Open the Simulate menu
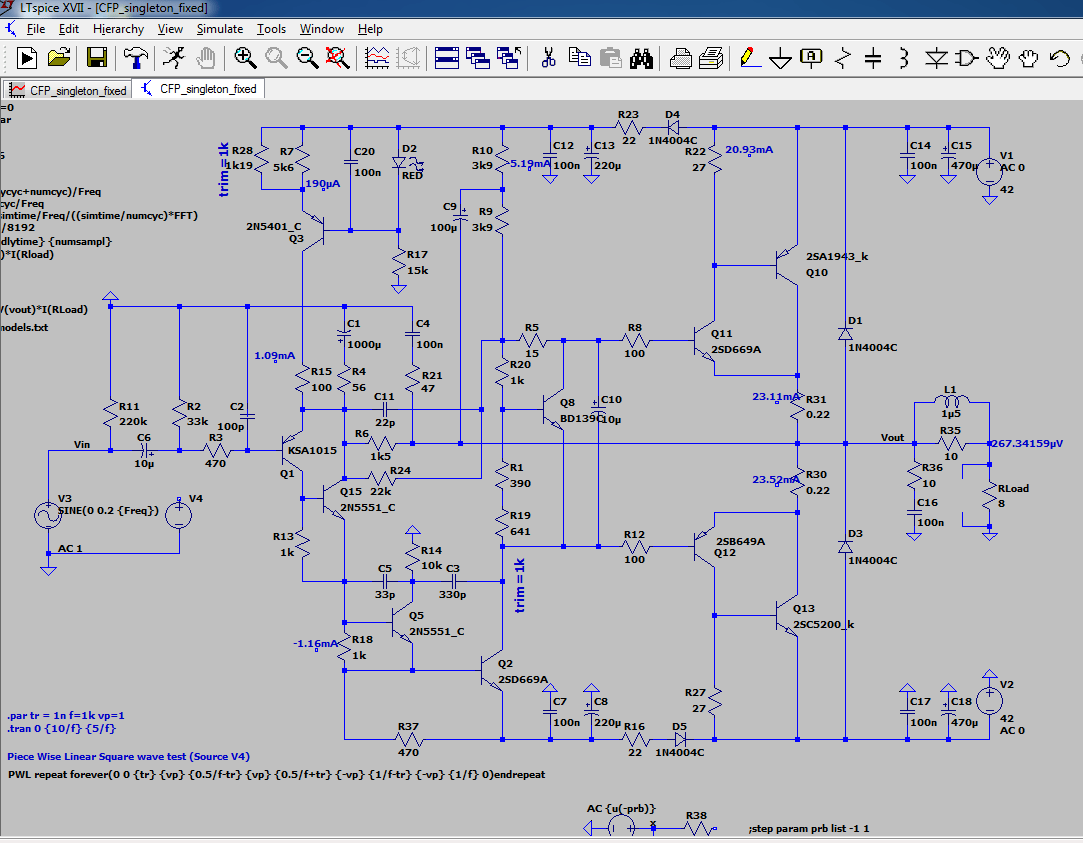 pyautogui.click(x=220, y=29)
